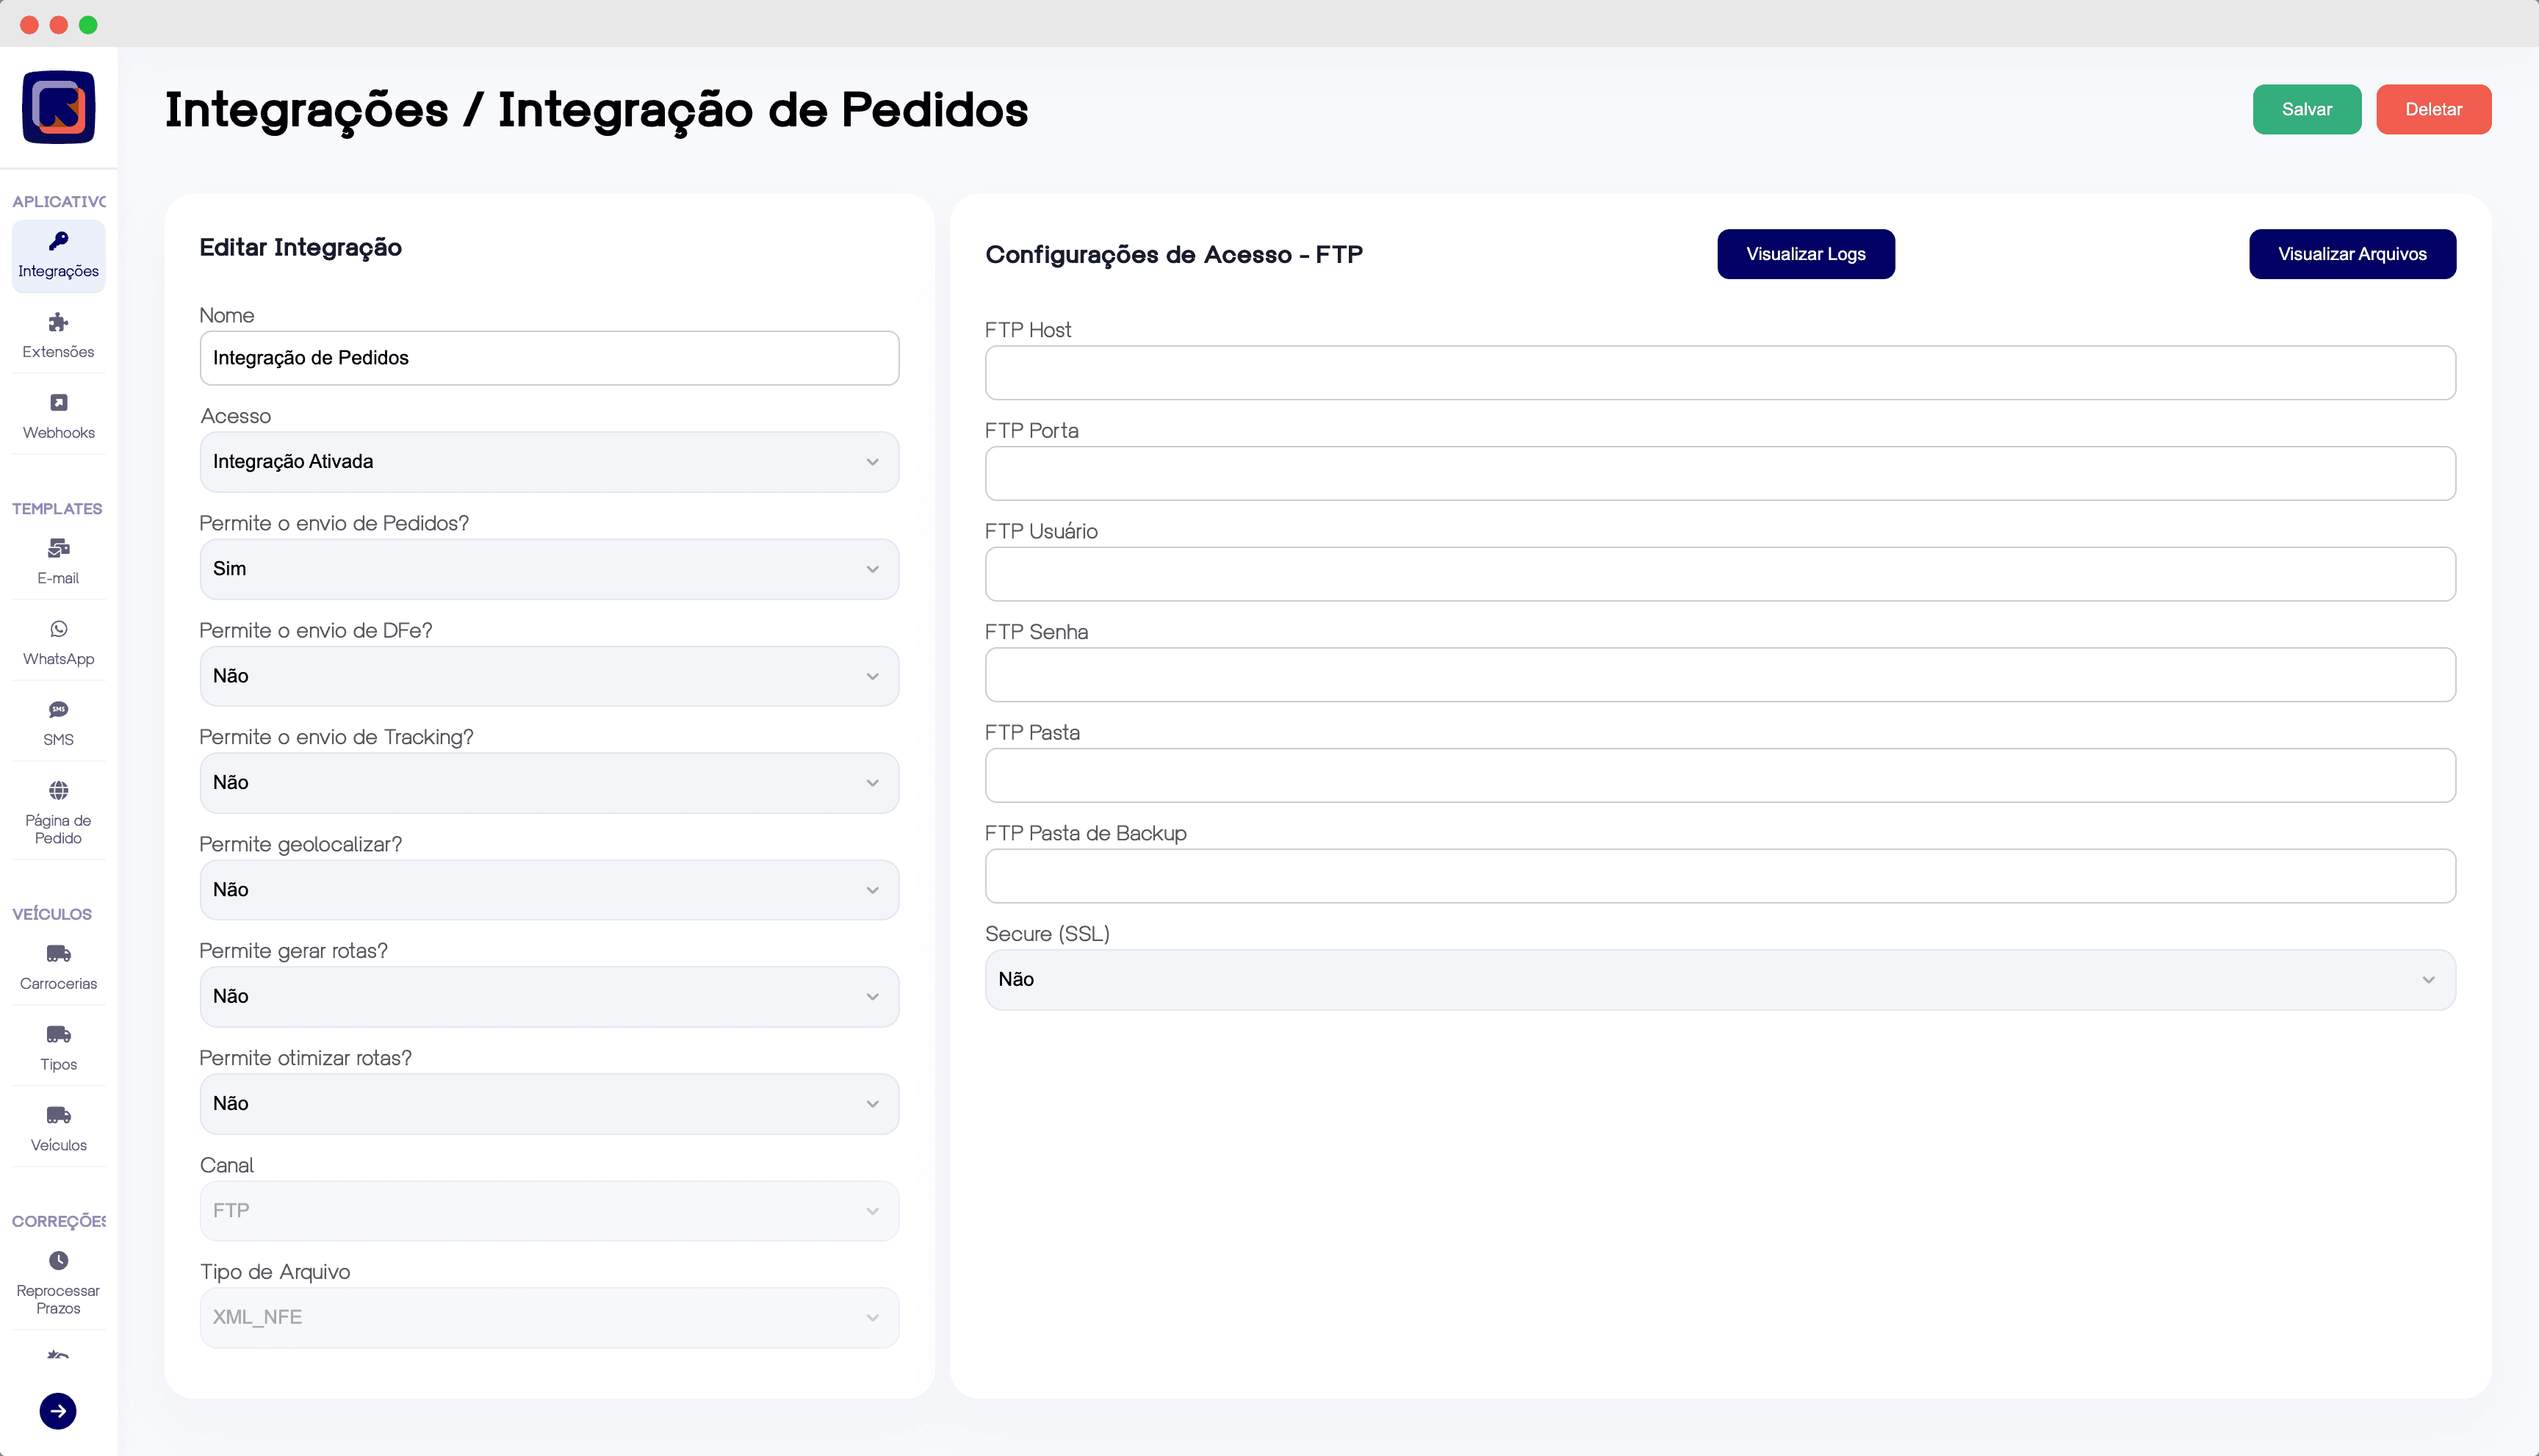The width and height of the screenshot is (2539, 1456).
Task: Click the Visualizar Logs button
Action: point(1805,254)
